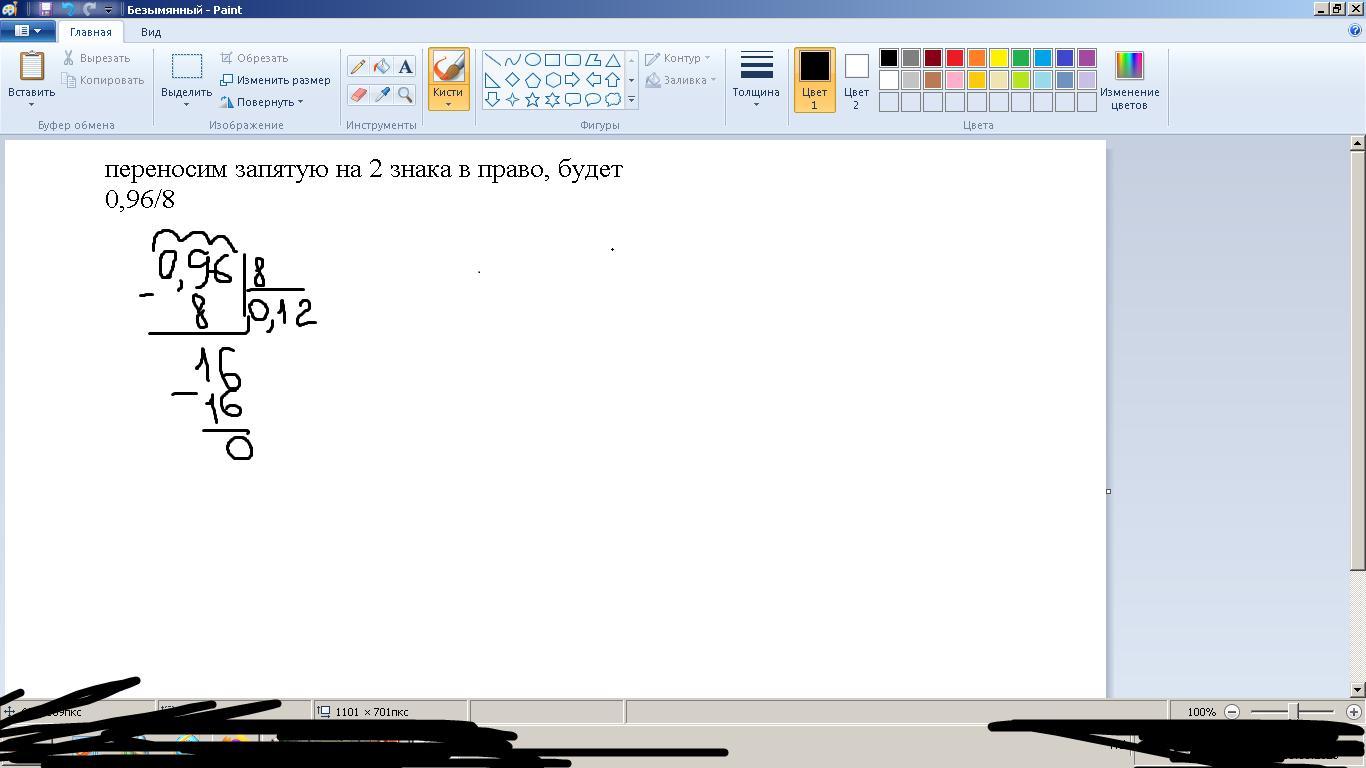Activate Цвет 1 foreground color box
This screenshot has height=768, width=1366.
click(x=814, y=80)
